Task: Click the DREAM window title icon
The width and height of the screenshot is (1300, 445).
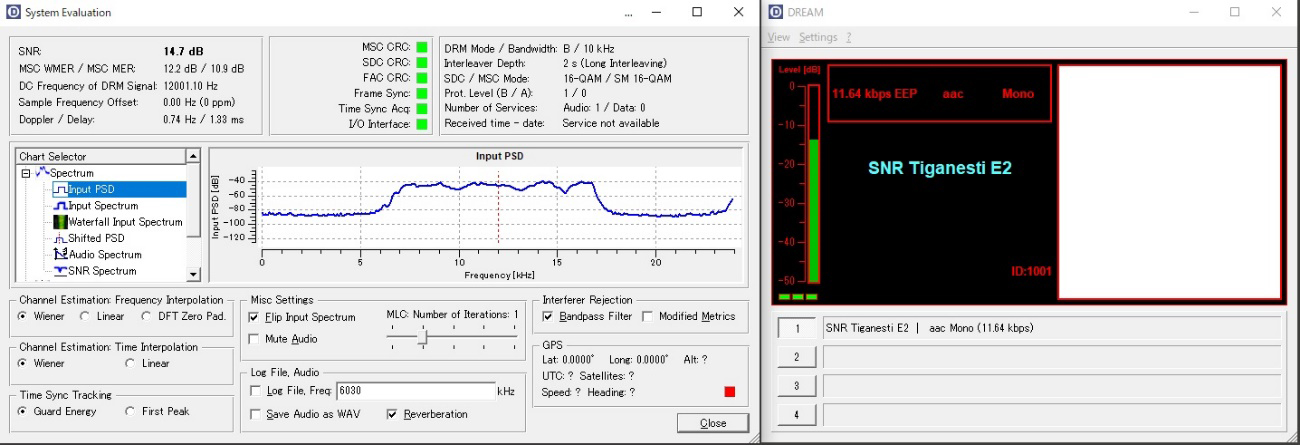Action: (x=776, y=12)
